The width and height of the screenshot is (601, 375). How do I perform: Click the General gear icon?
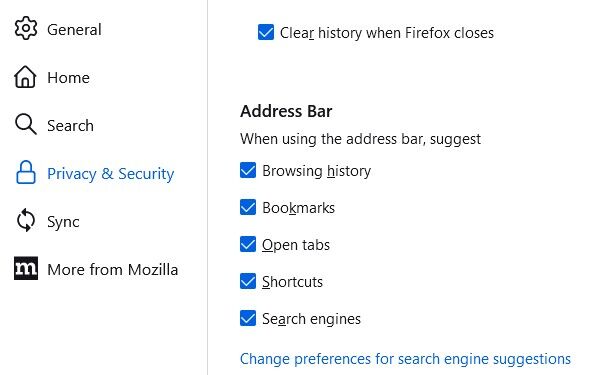click(26, 28)
